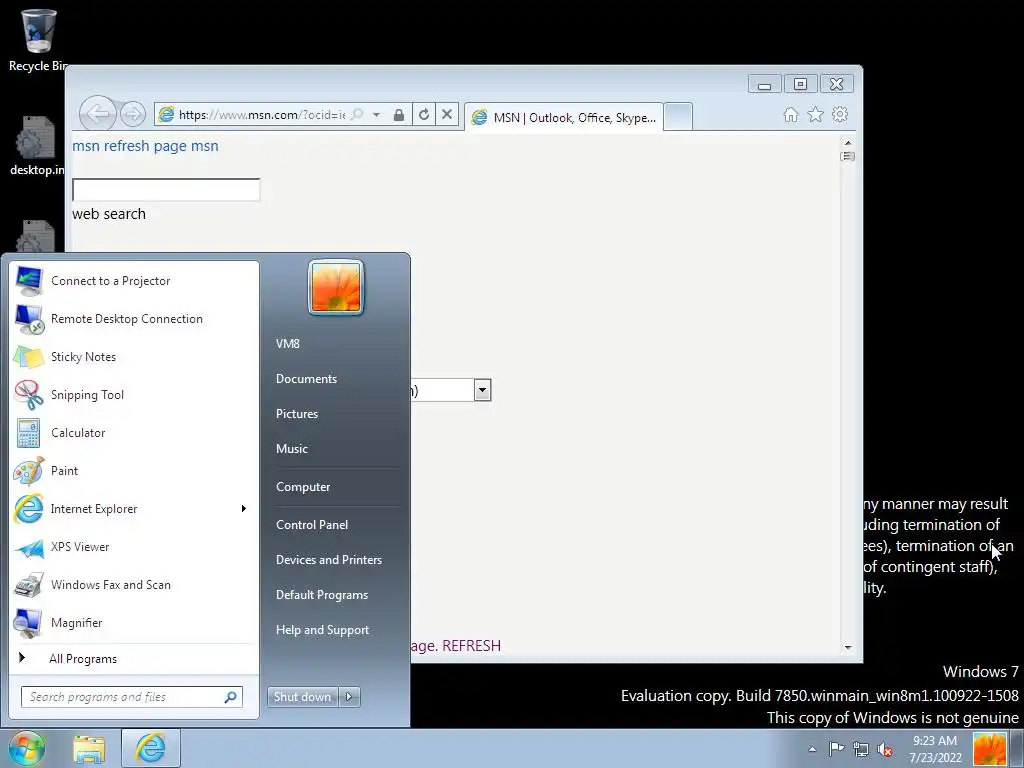The image size is (1024, 768).
Task: Click the clock showing 9:23 AM
Action: (x=935, y=749)
